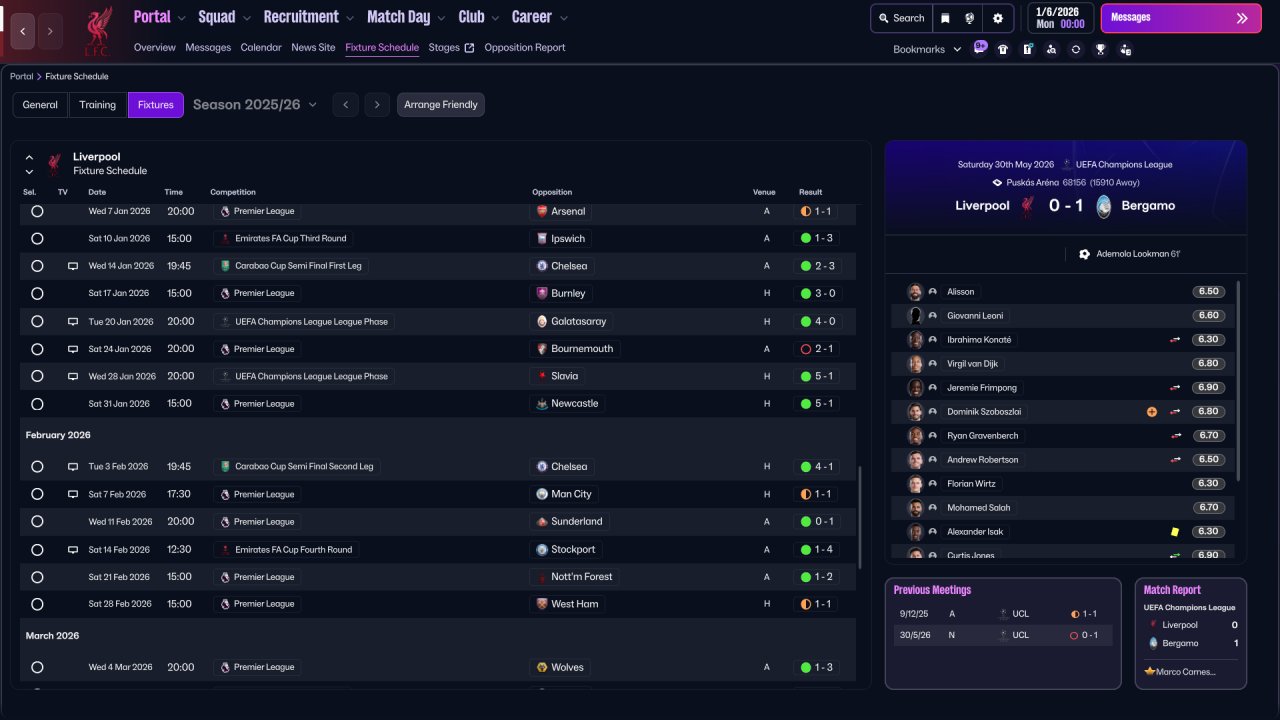Screen dimensions: 1280x720
Task: Open the shirt icon in bookmarks bar
Action: tap(1003, 49)
